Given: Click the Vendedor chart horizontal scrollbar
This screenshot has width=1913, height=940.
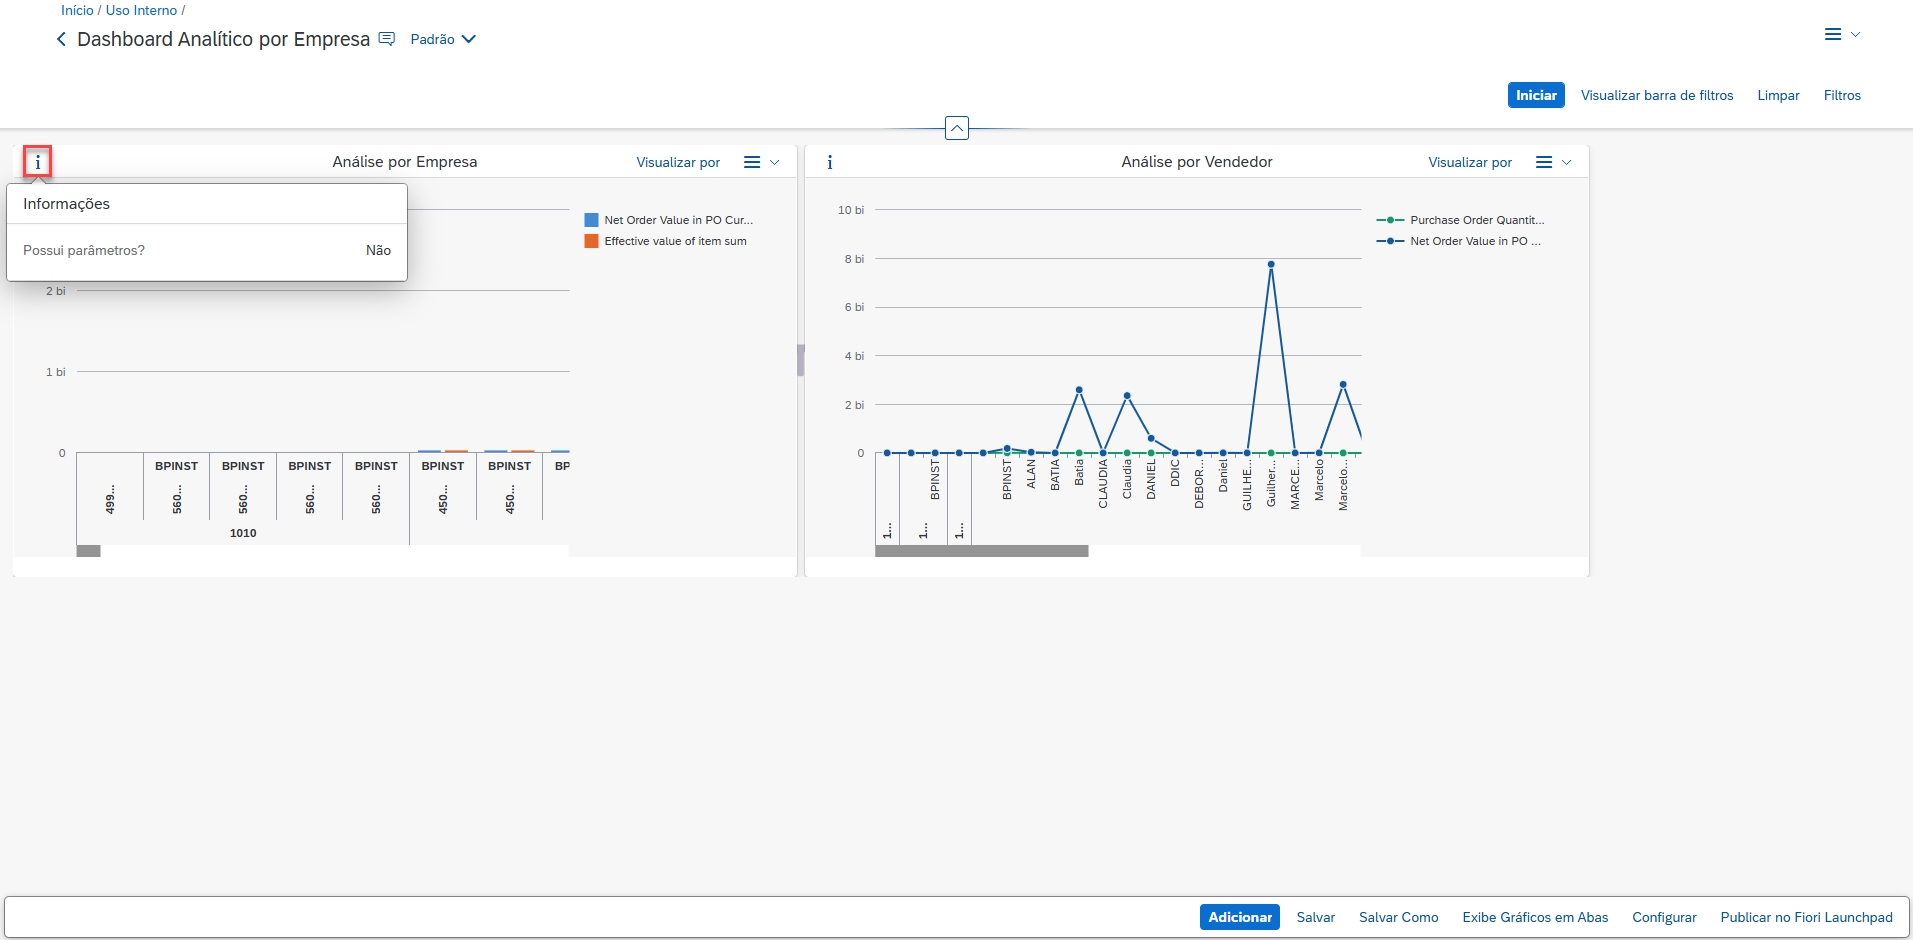Looking at the screenshot, I should click(981, 551).
